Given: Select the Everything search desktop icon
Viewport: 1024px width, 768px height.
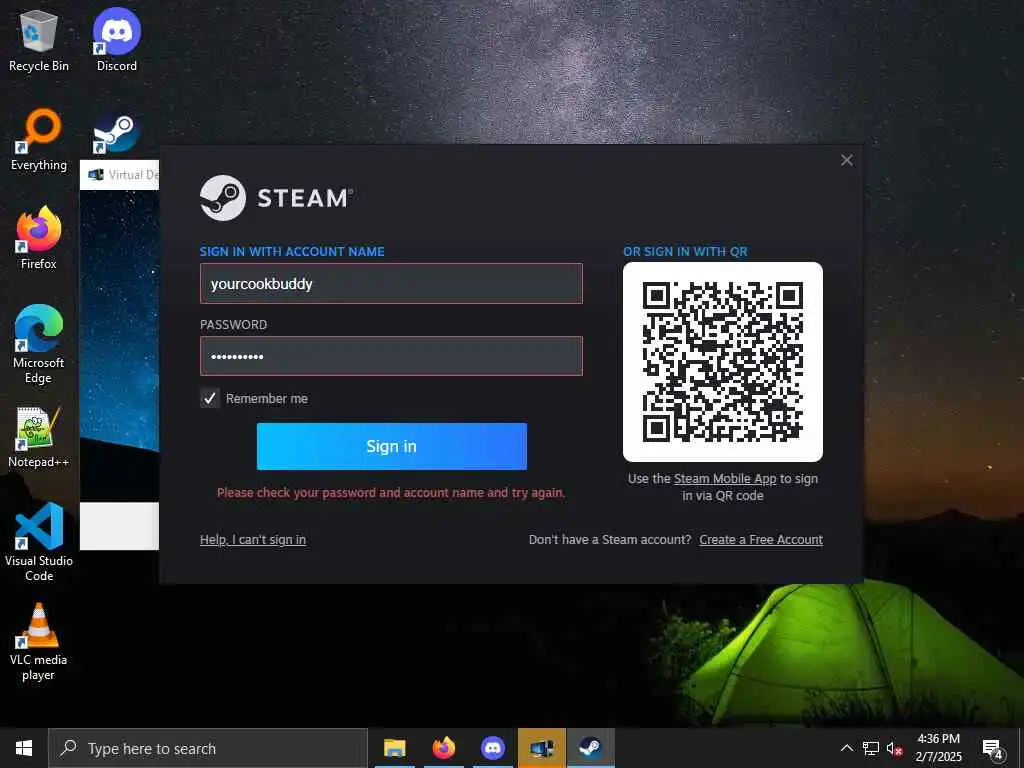Looking at the screenshot, I should (x=39, y=140).
